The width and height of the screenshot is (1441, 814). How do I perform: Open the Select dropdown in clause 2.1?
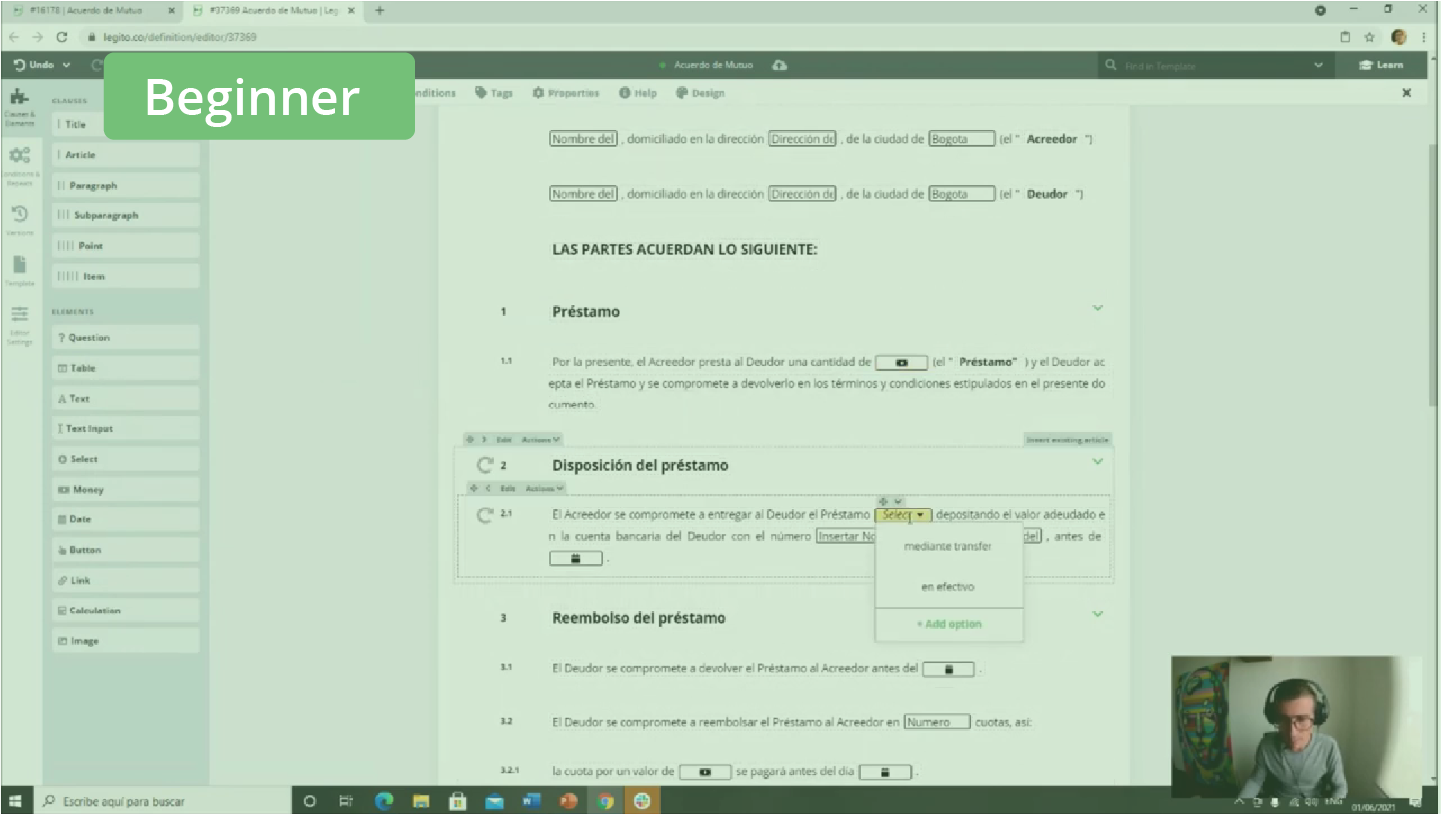(903, 514)
